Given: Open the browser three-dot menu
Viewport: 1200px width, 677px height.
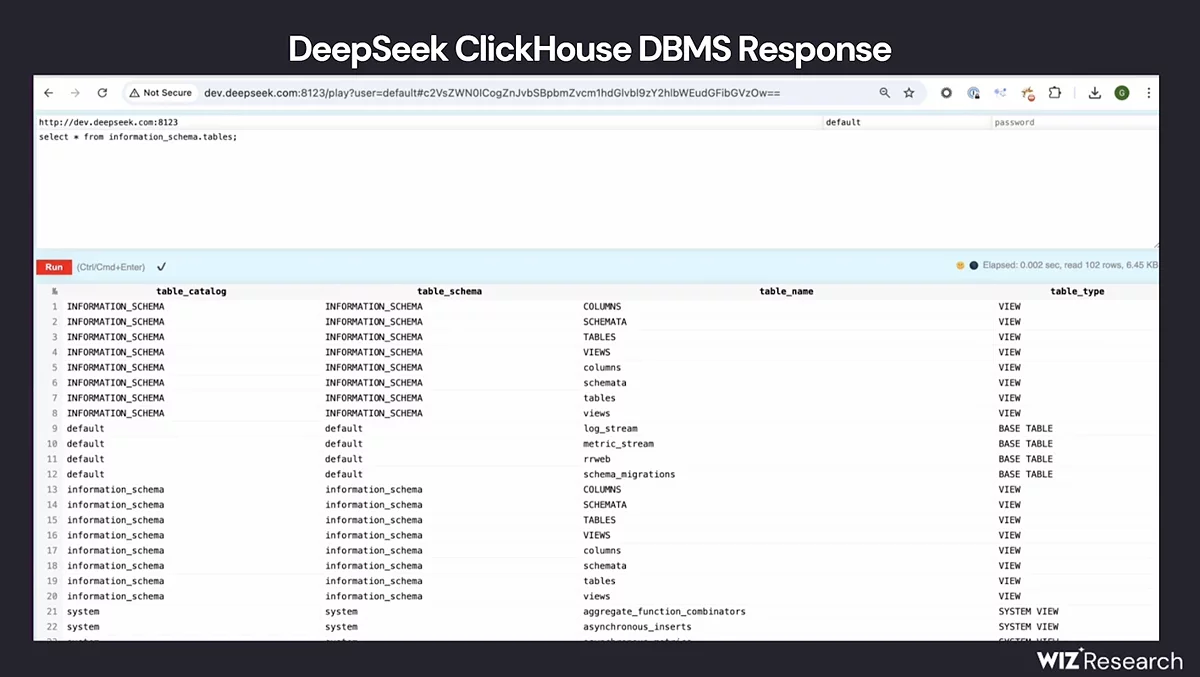Looking at the screenshot, I should coord(1148,93).
